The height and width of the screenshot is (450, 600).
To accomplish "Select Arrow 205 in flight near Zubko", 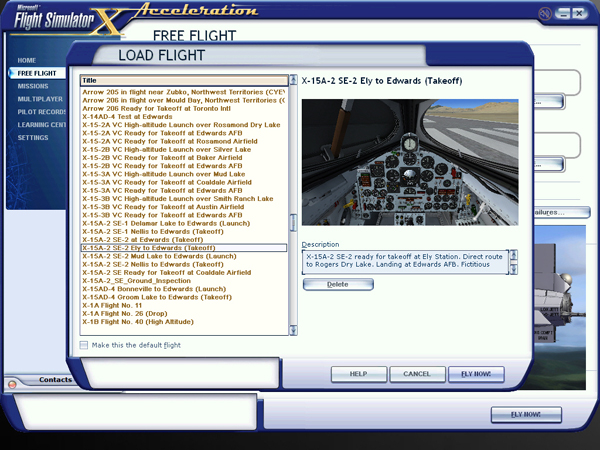I will [x=184, y=92].
